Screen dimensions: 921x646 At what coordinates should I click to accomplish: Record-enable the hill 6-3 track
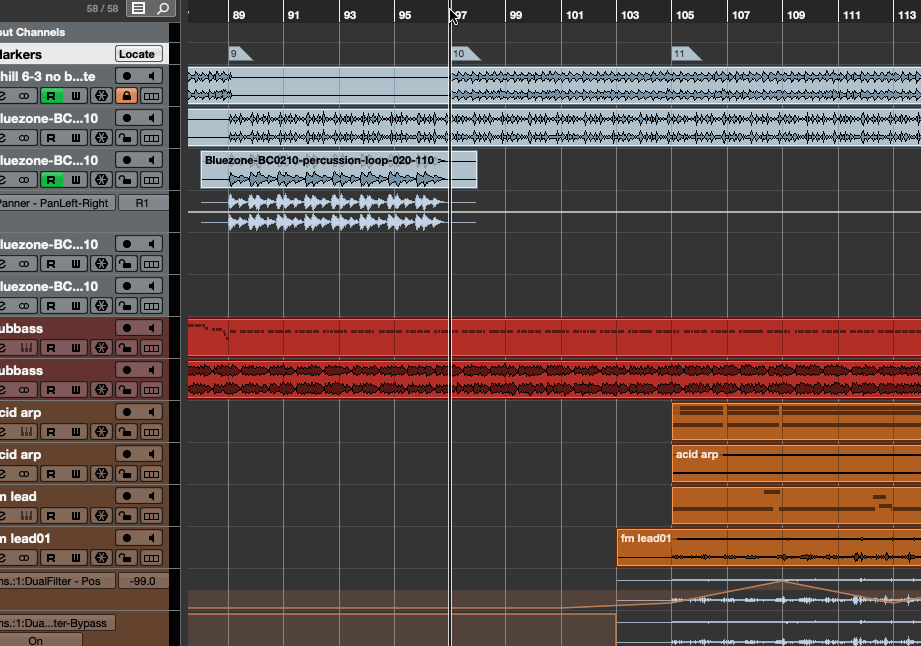(x=128, y=76)
